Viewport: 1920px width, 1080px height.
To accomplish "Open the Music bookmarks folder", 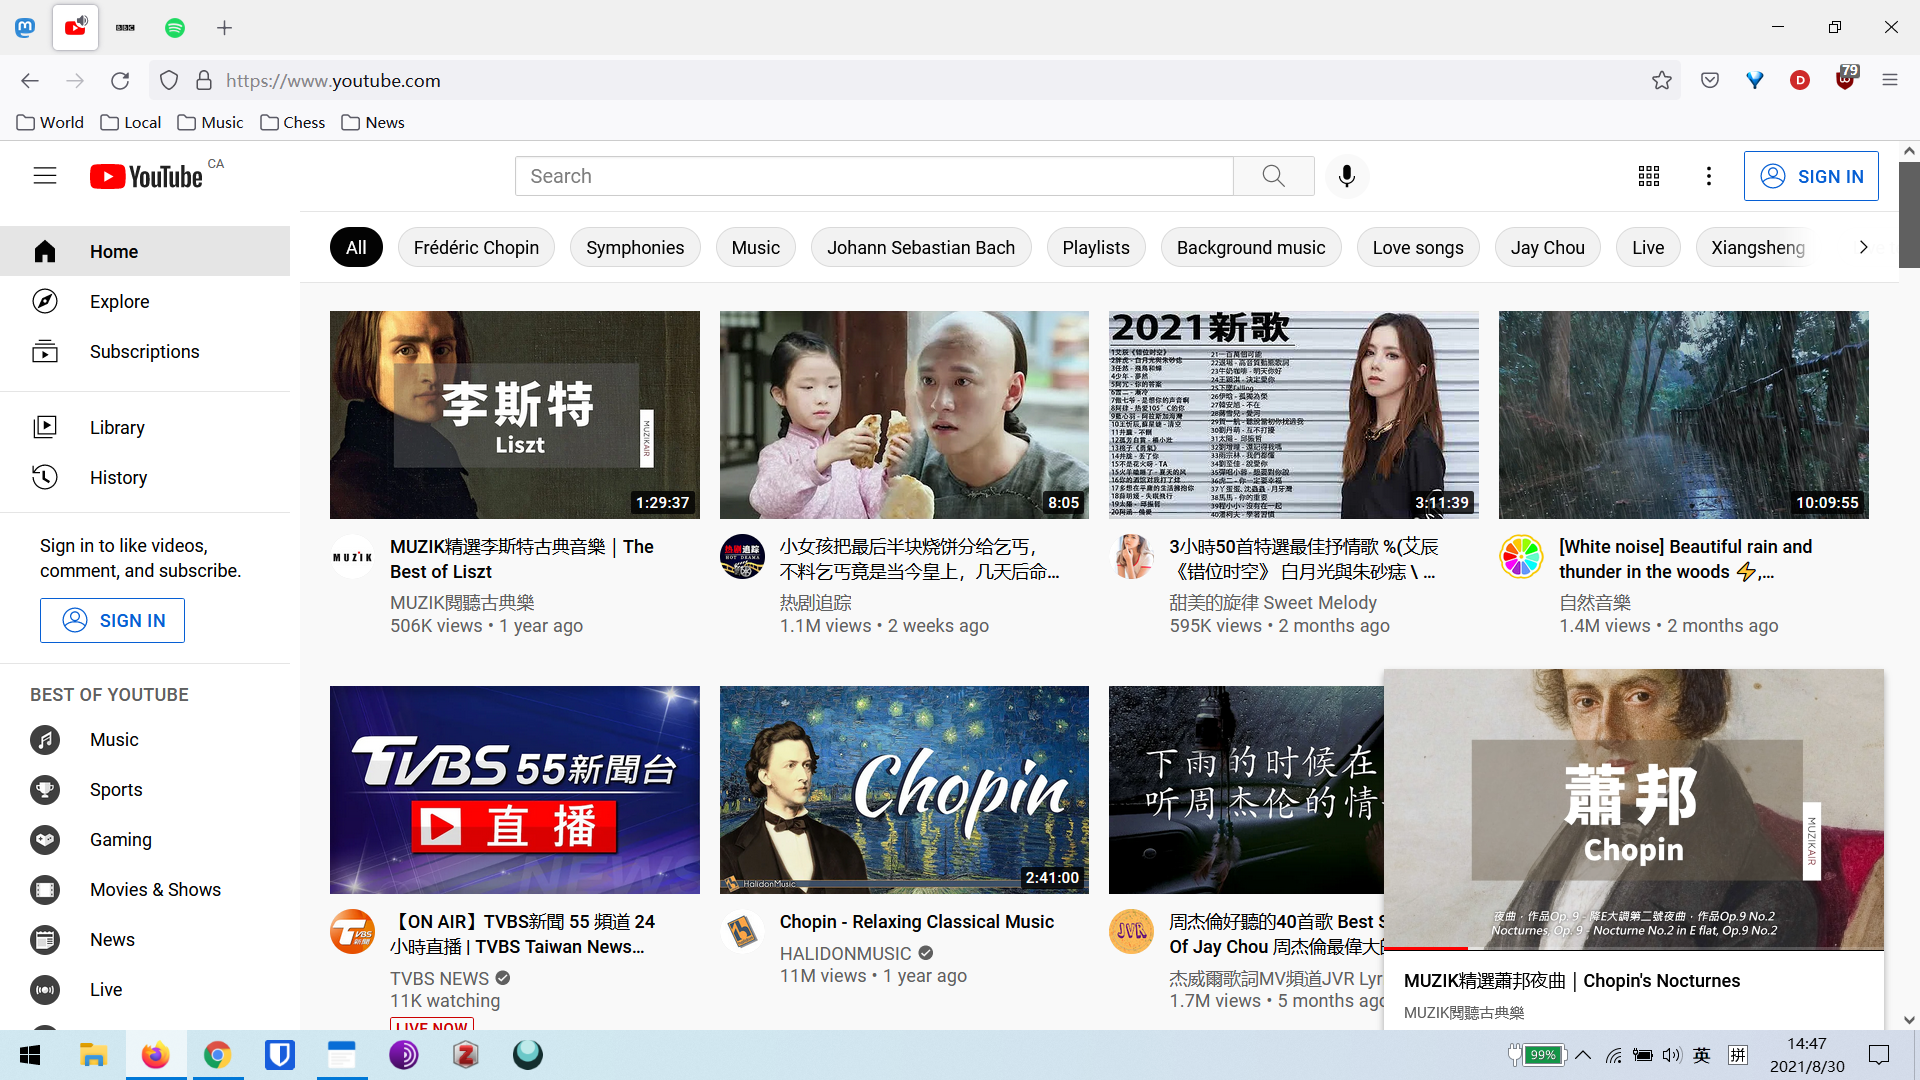I will [x=210, y=122].
